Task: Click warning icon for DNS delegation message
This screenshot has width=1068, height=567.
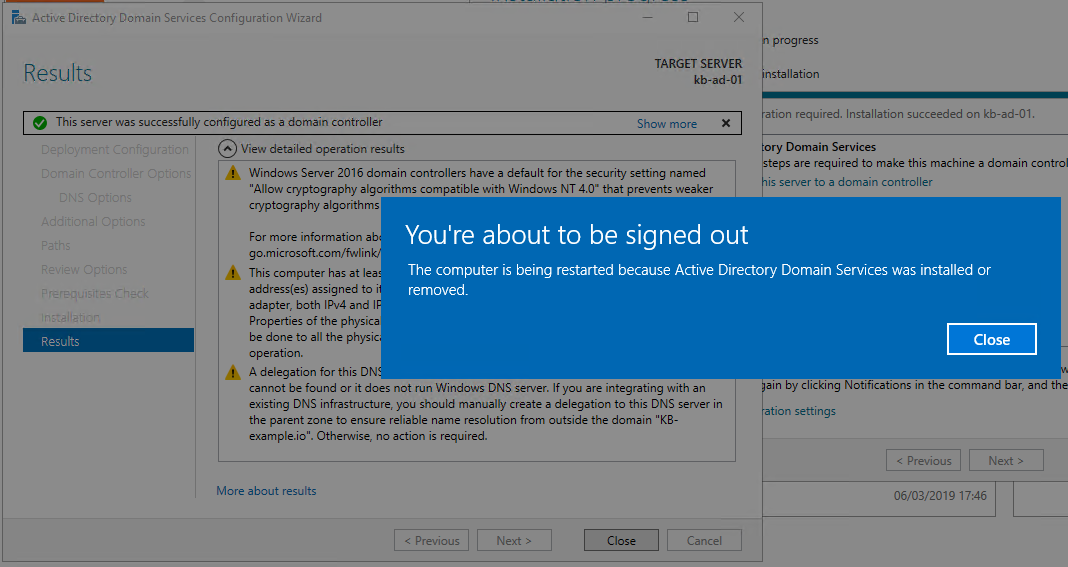Action: pos(233,373)
